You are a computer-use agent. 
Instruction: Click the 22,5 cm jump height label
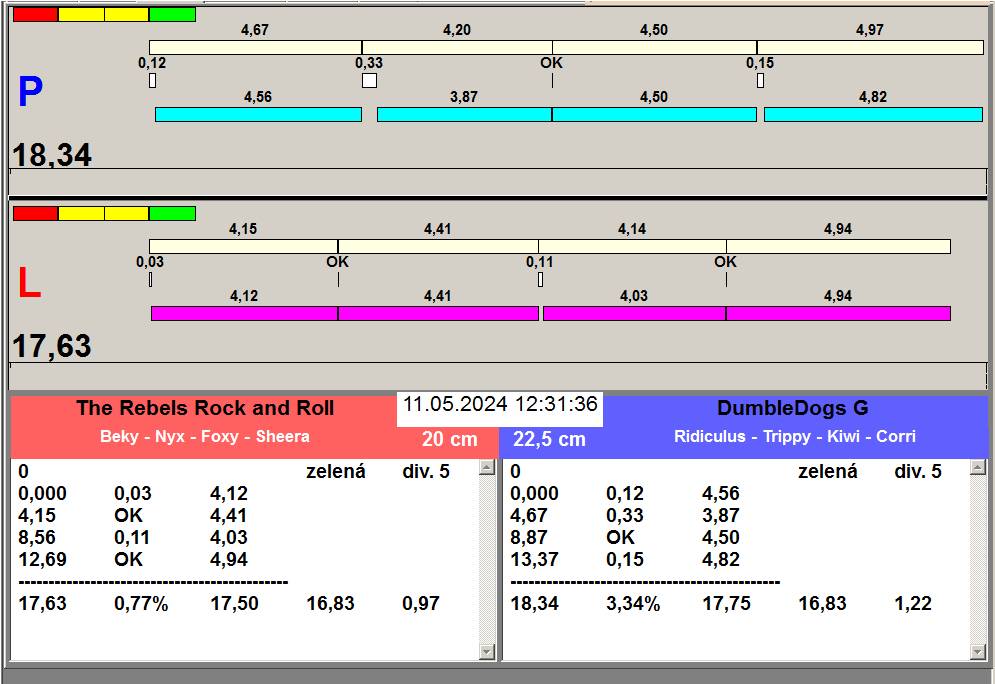point(549,440)
